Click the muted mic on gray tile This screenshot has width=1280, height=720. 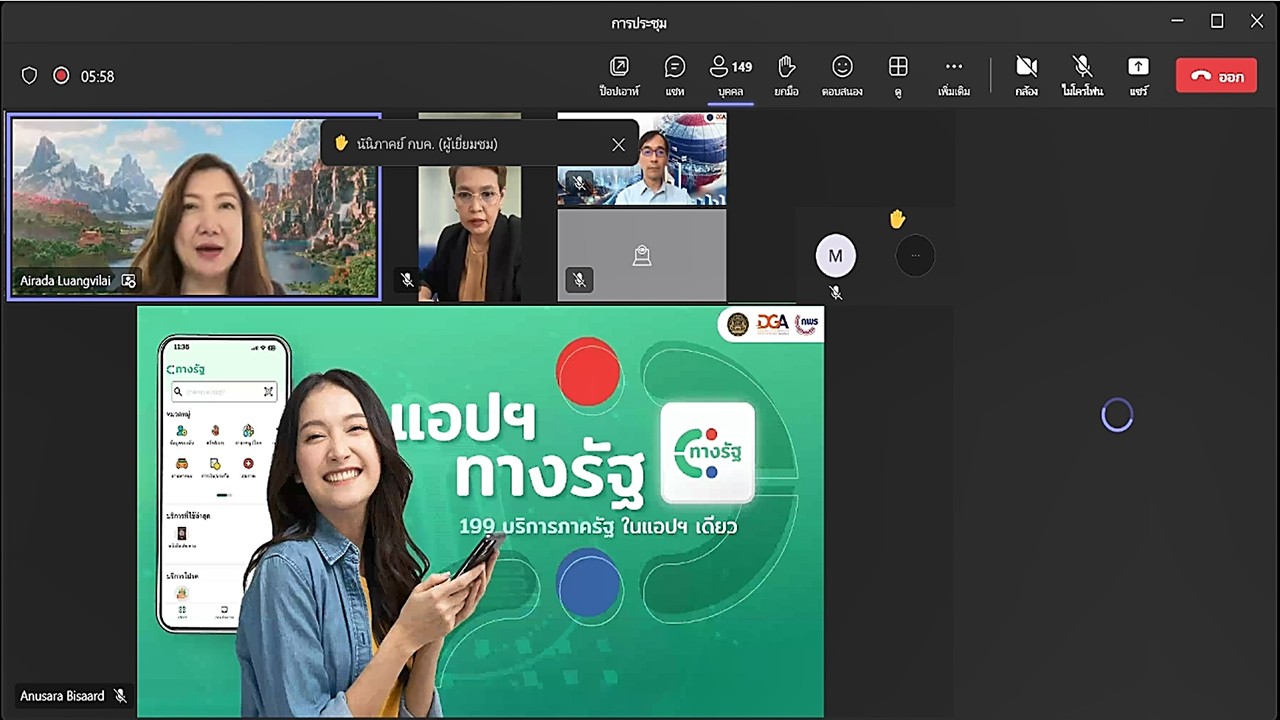coord(579,280)
